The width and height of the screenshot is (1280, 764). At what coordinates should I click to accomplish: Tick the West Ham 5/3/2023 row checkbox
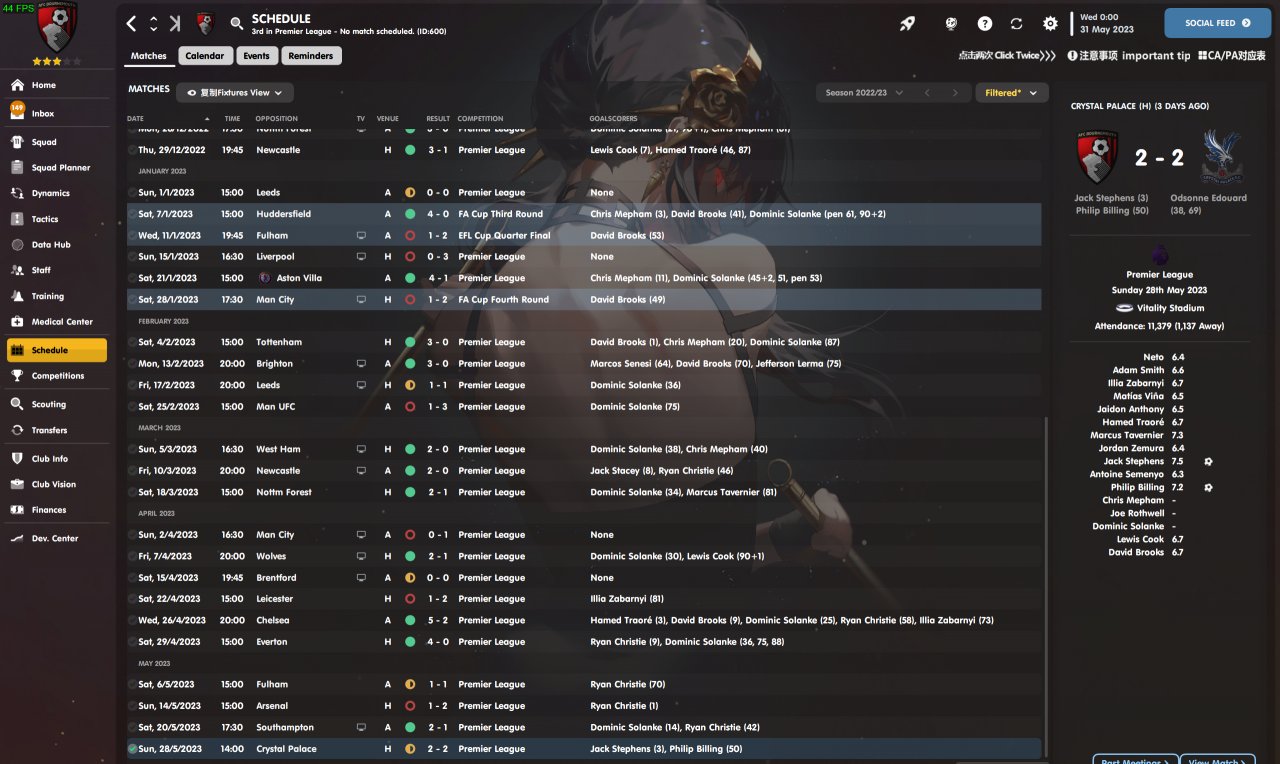point(133,449)
